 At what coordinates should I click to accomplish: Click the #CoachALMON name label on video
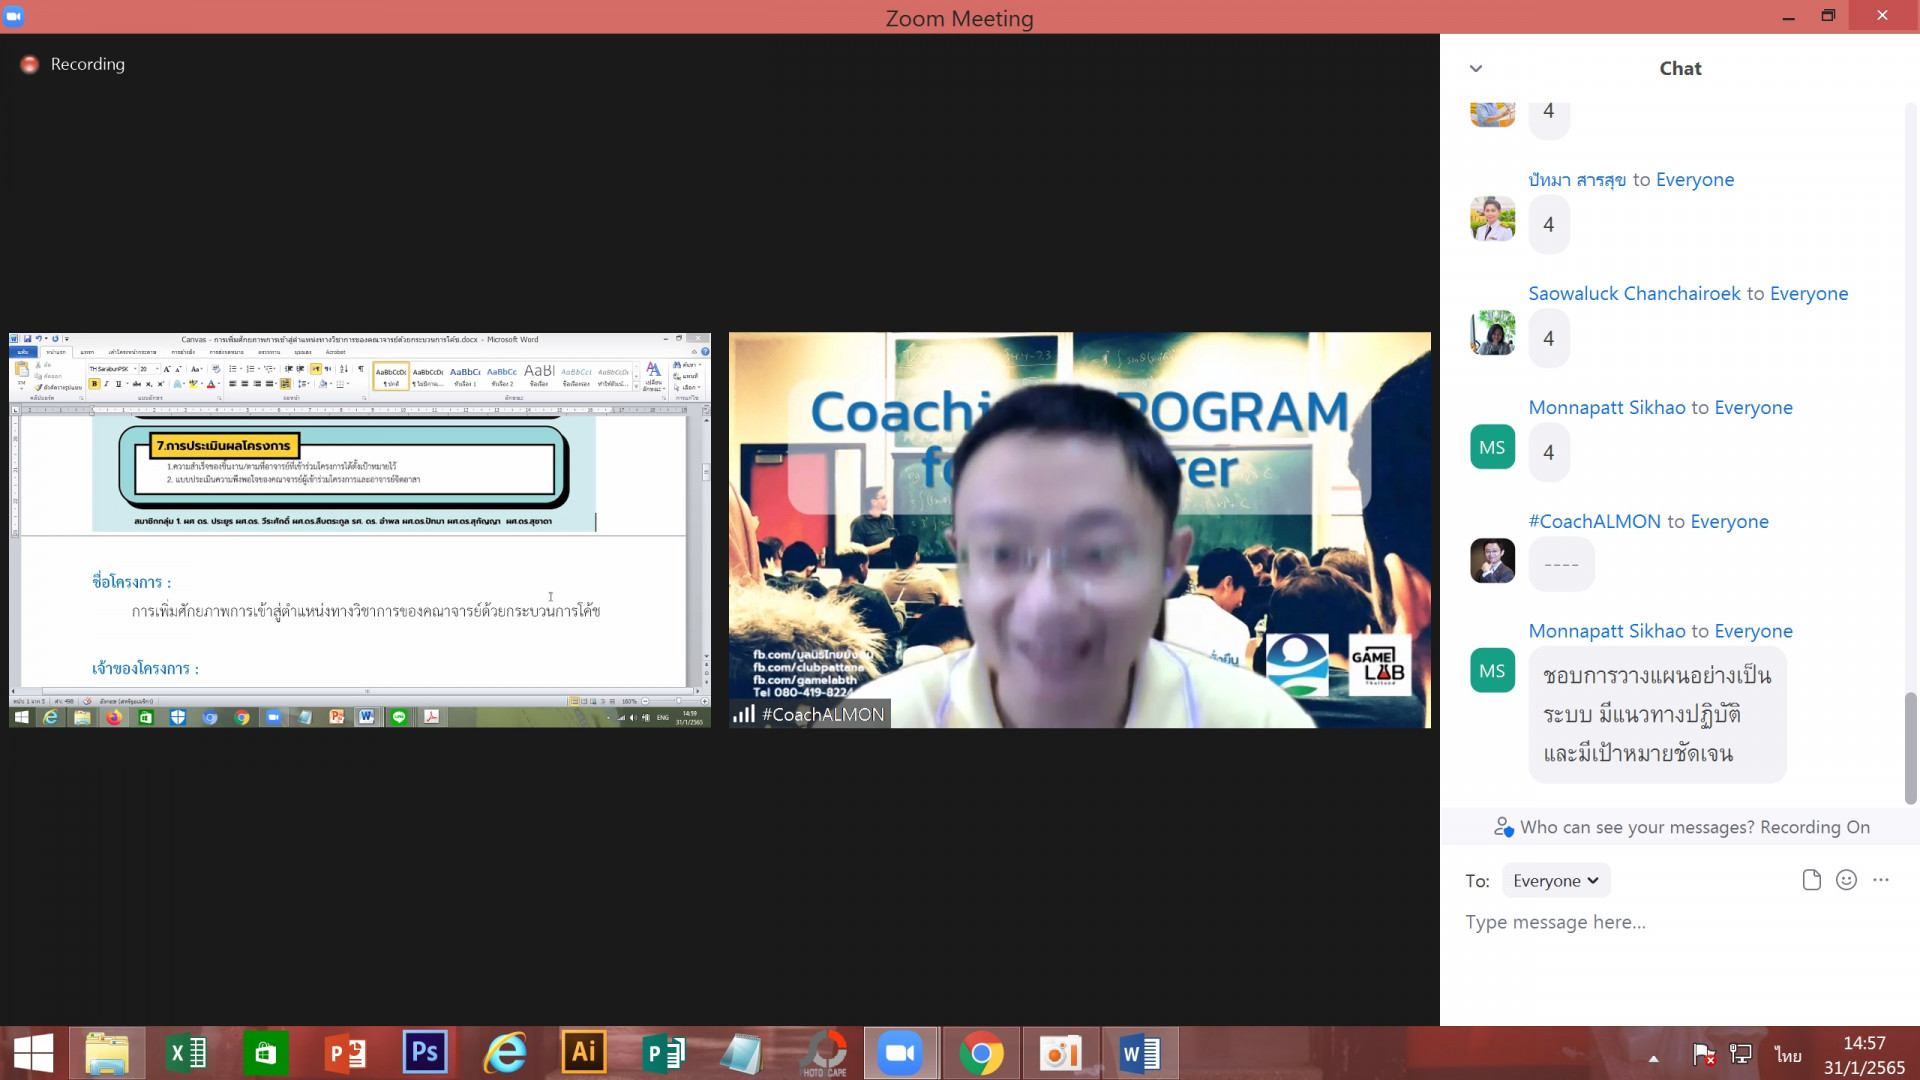pyautogui.click(x=823, y=714)
